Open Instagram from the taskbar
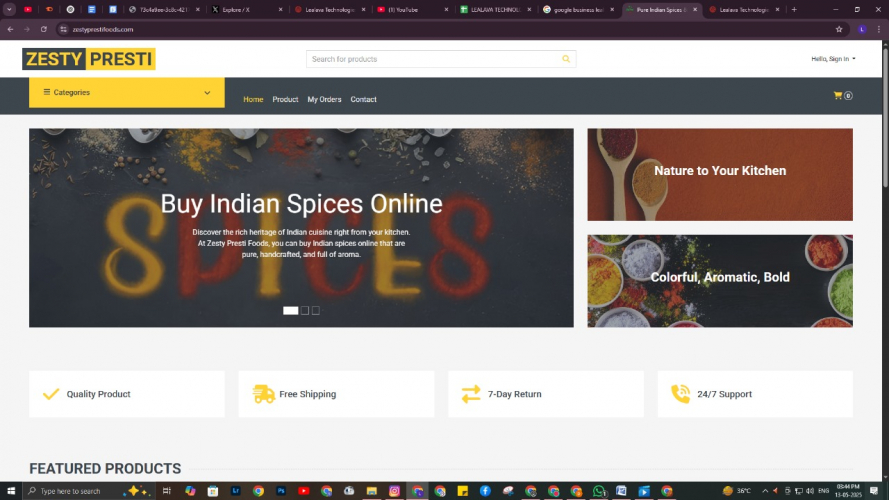Screen dimensions: 889x500 click(395, 491)
